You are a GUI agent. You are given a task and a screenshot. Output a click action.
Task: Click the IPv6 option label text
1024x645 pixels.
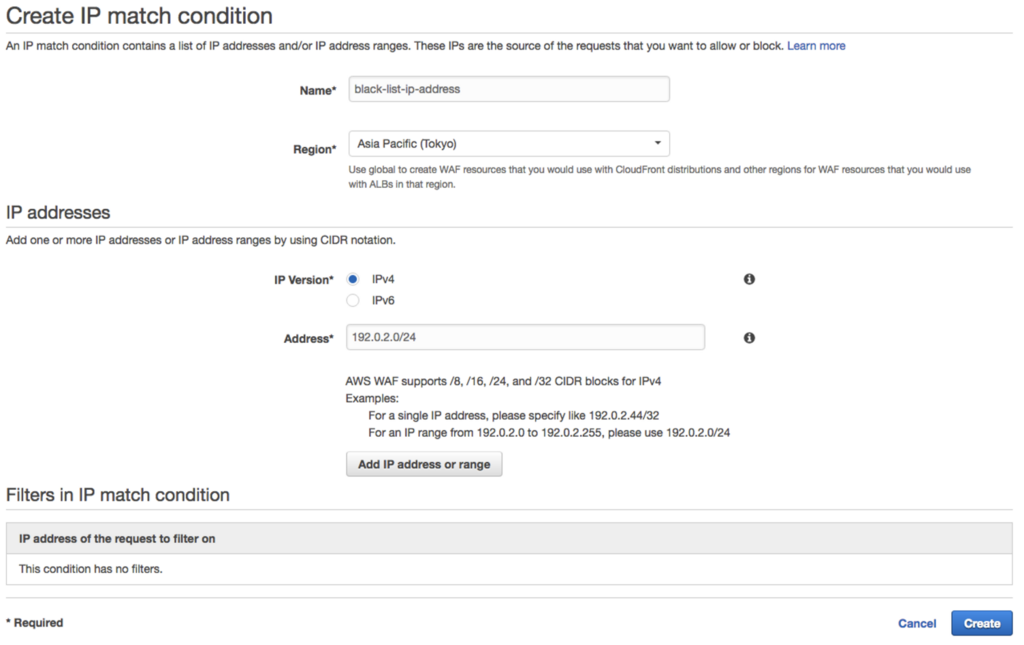click(383, 301)
